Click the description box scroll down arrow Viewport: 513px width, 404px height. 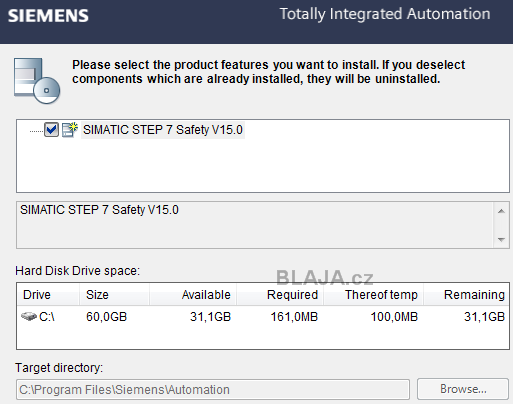pos(501,239)
